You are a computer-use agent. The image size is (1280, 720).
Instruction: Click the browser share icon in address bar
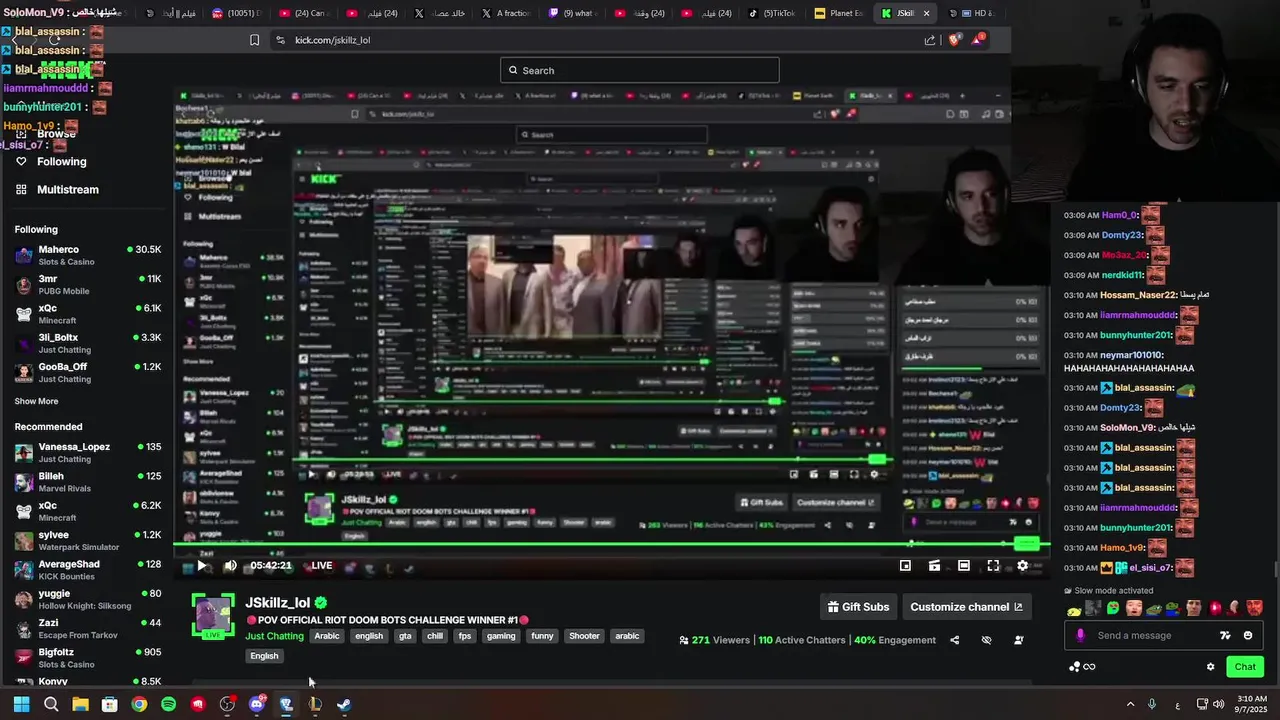(x=930, y=40)
